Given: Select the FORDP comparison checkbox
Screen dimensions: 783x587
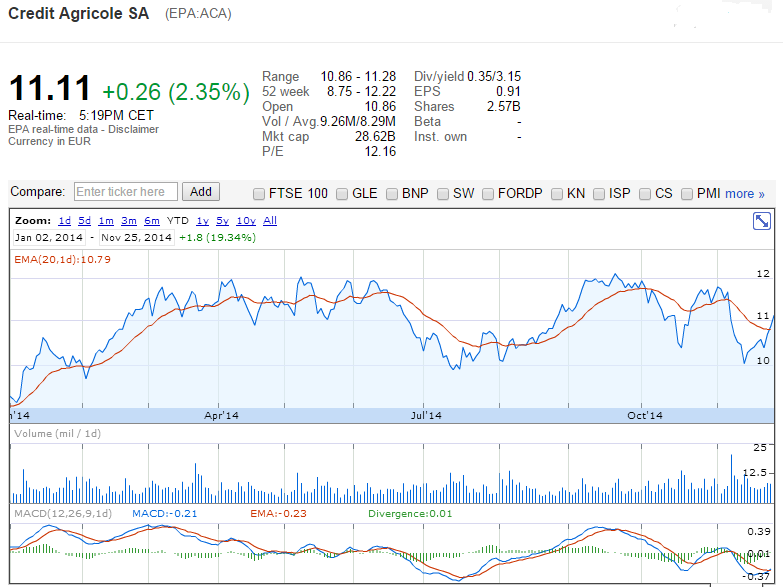Looking at the screenshot, I should coord(488,194).
